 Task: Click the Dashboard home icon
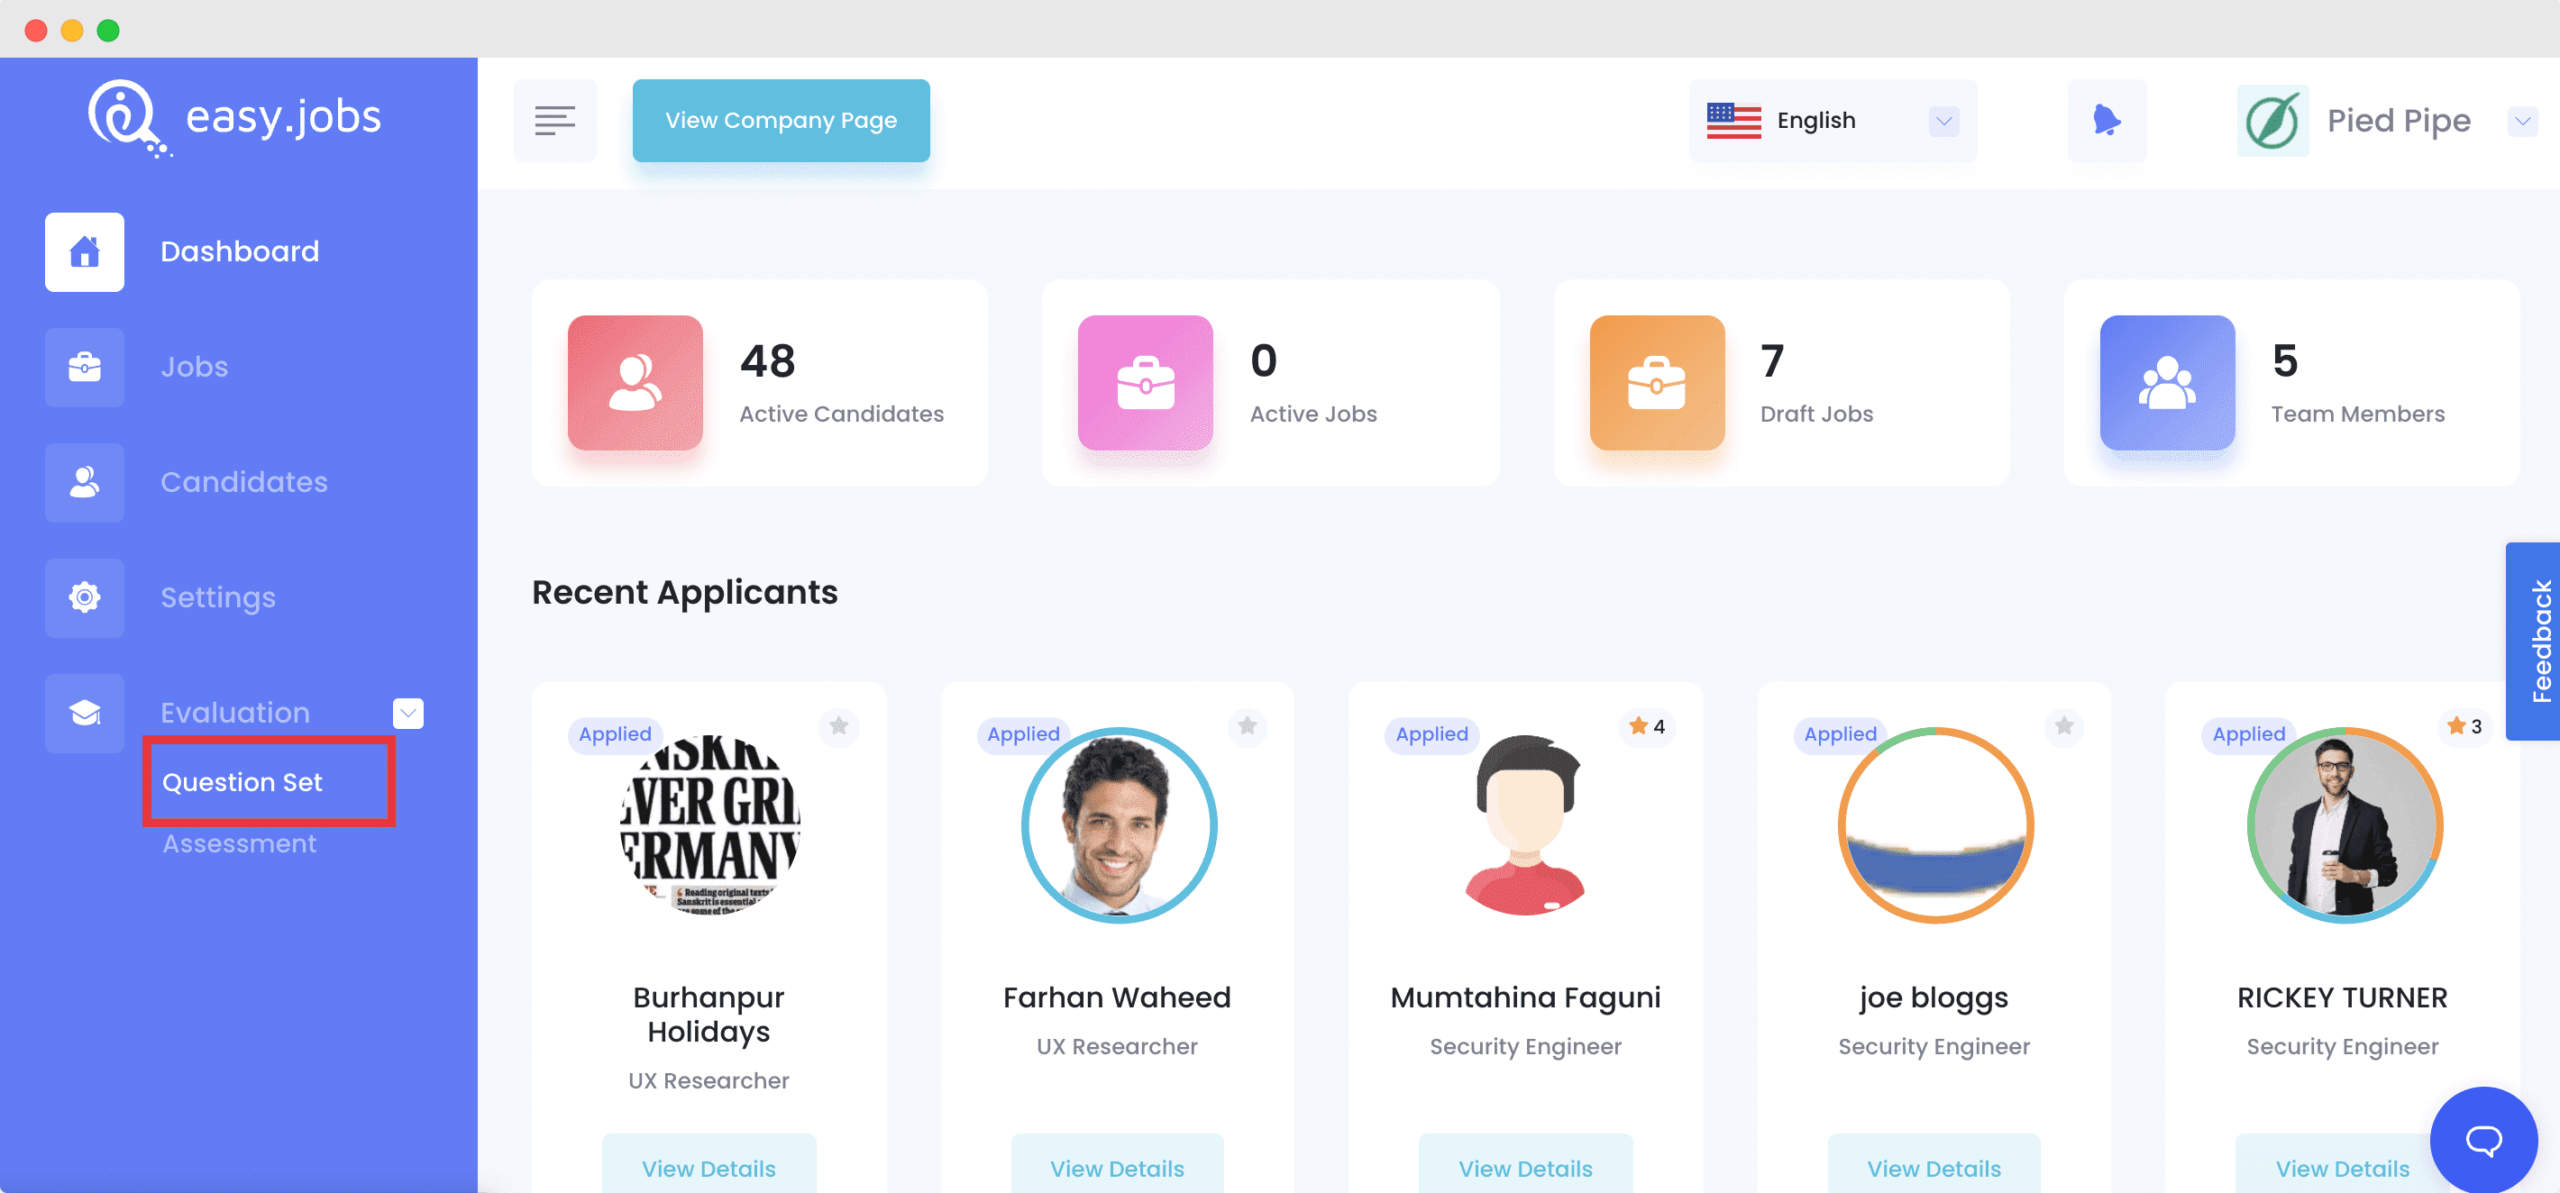83,251
